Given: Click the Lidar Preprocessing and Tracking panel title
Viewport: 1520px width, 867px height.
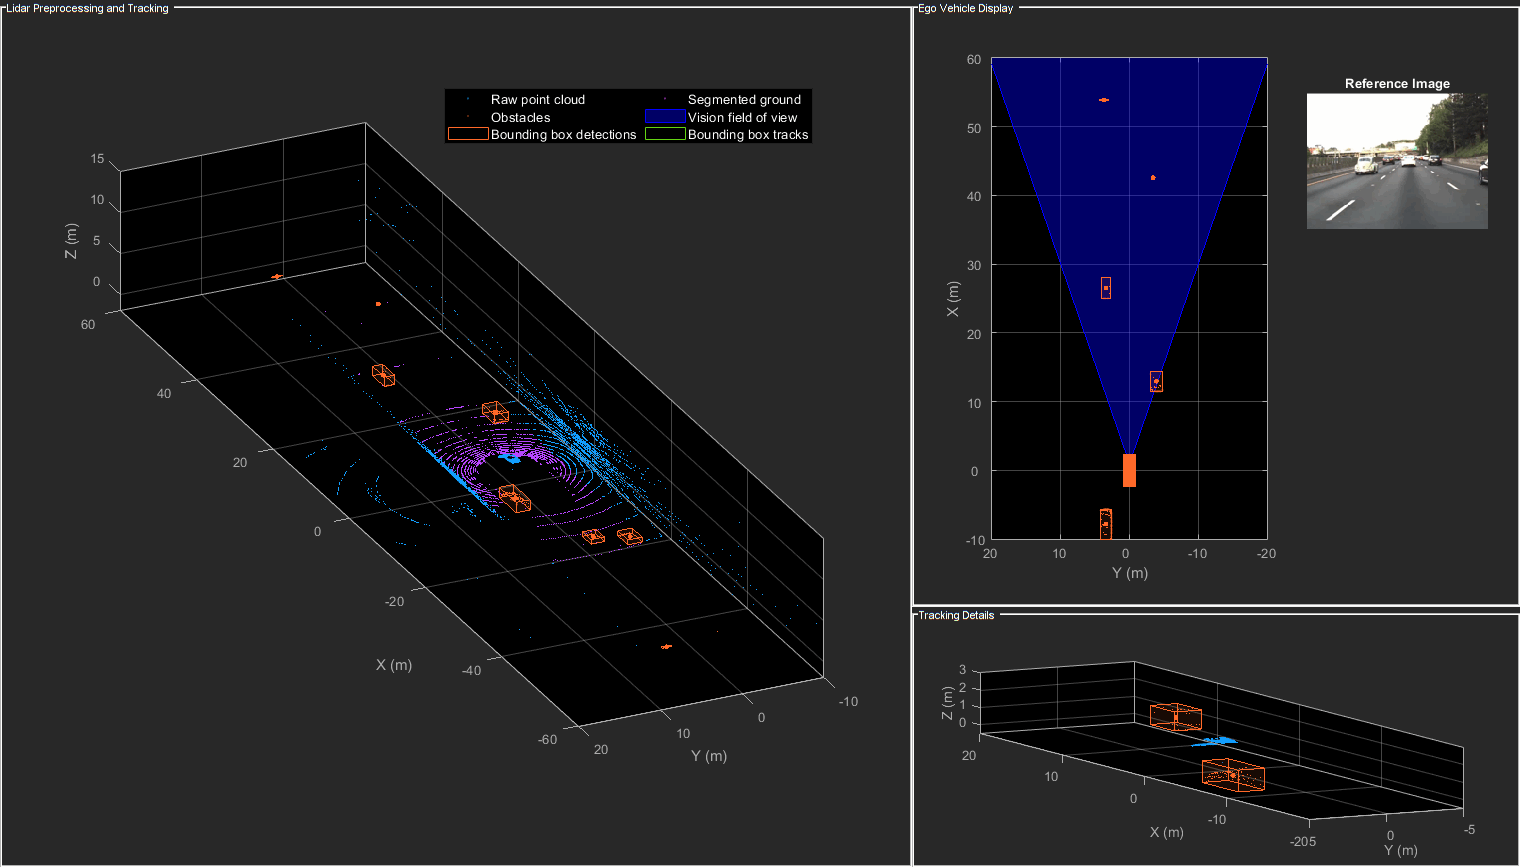Looking at the screenshot, I should (x=88, y=8).
